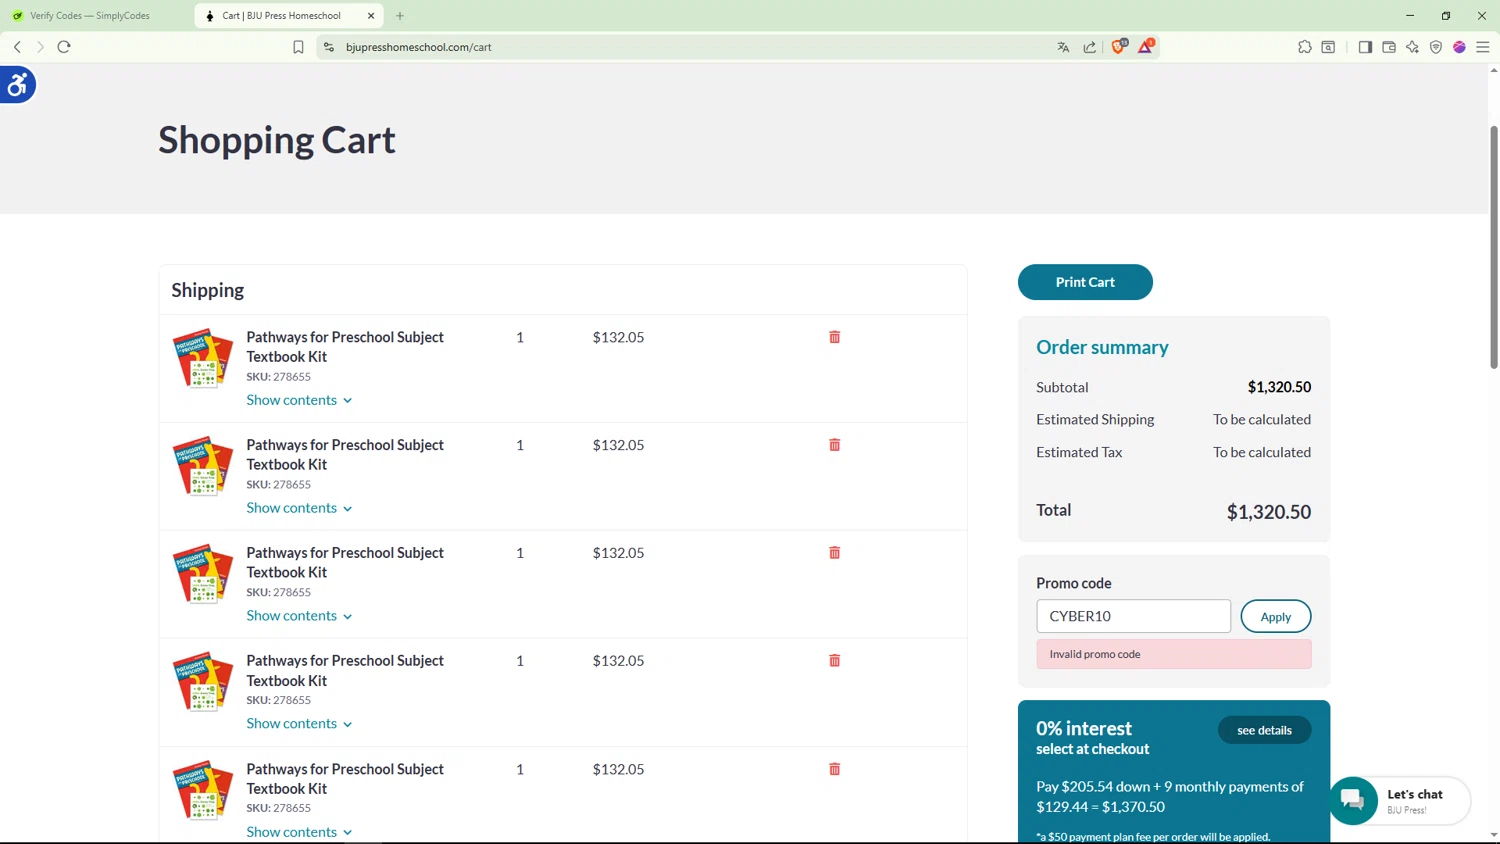The height and width of the screenshot is (844, 1500).
Task: Open the browser hamburger menu
Action: point(1483,47)
